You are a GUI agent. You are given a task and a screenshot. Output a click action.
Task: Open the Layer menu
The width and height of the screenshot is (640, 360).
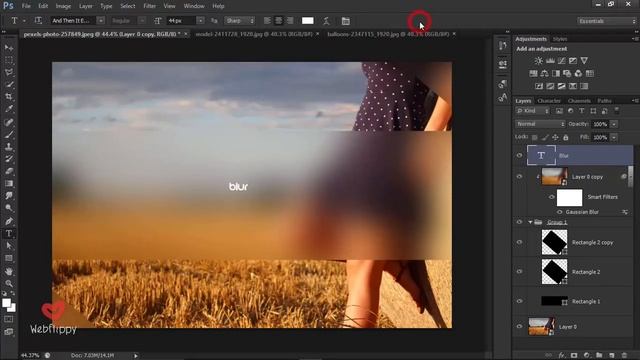(x=86, y=6)
